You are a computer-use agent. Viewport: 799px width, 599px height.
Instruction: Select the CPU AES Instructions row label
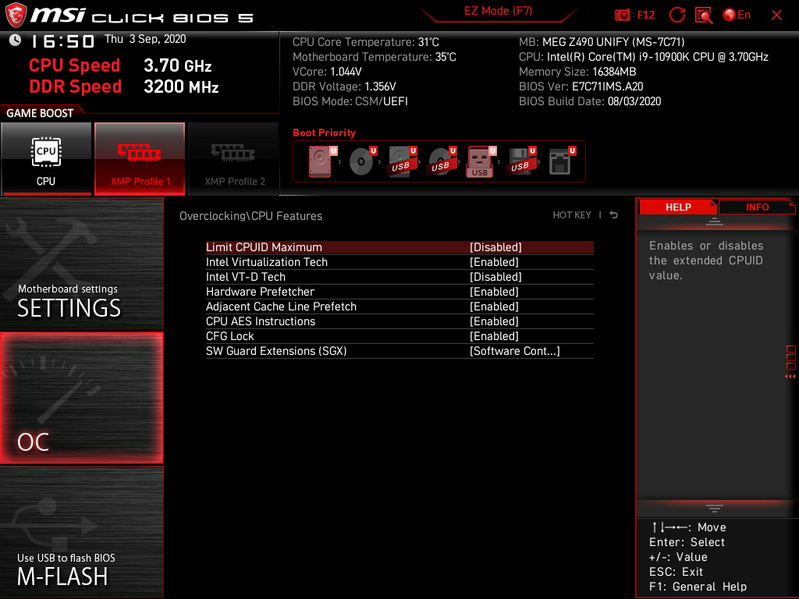(260, 321)
